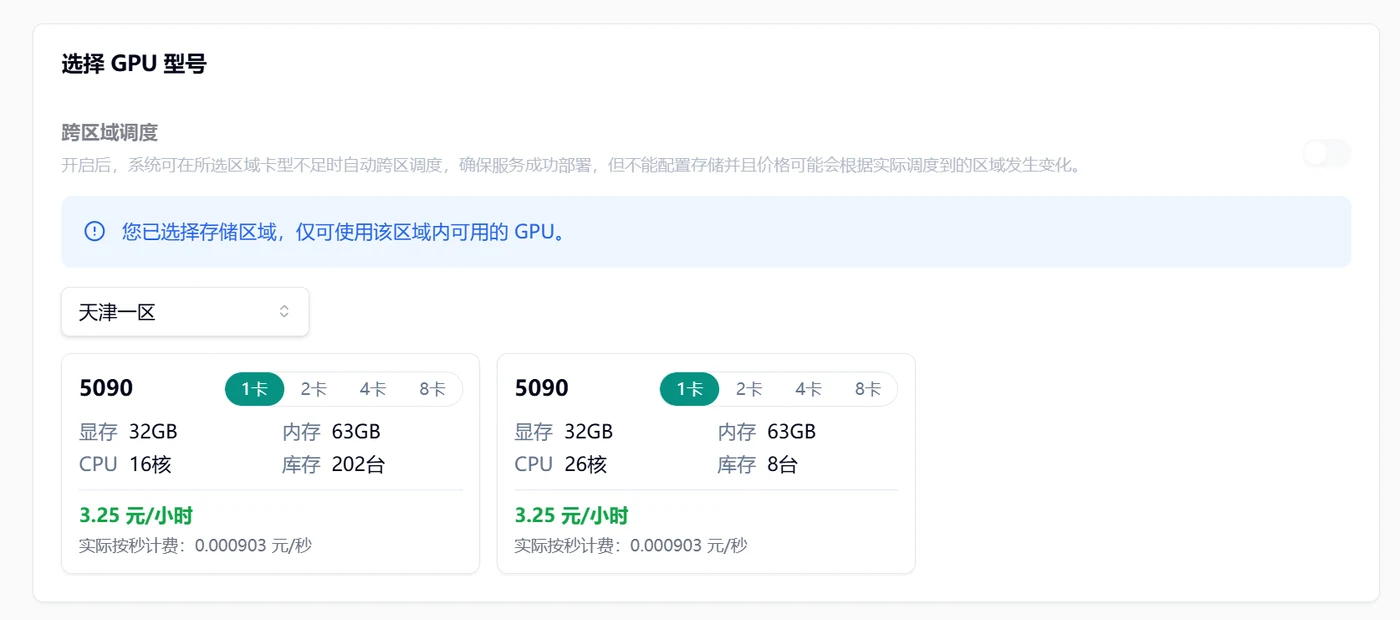Choose 2卡 on the 26核 5090 card

click(749, 389)
